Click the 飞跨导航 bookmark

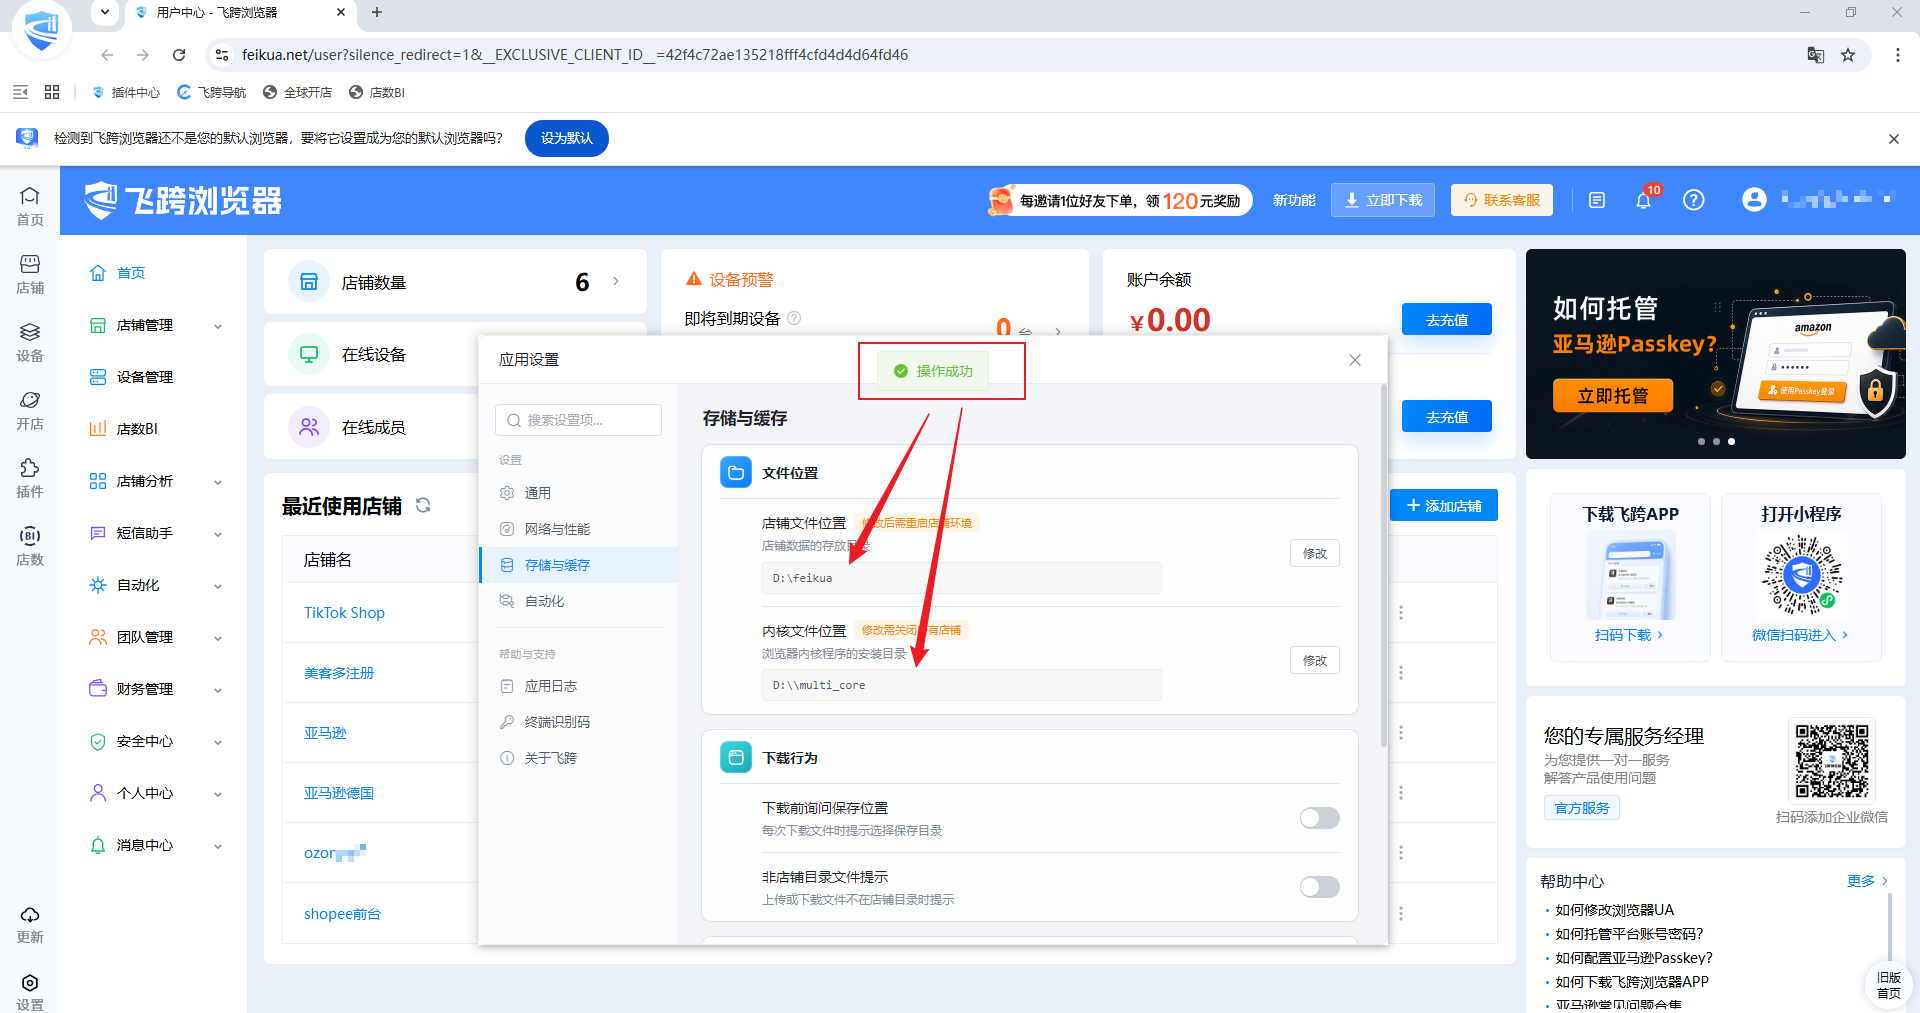pyautogui.click(x=212, y=92)
